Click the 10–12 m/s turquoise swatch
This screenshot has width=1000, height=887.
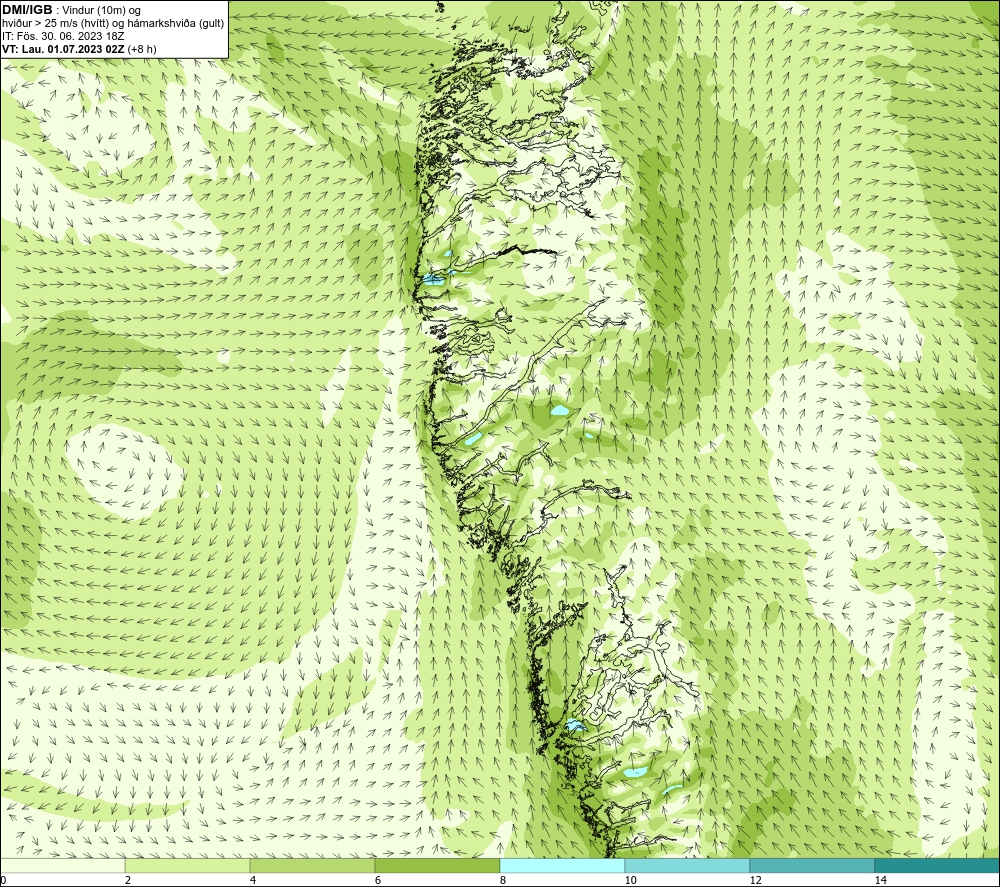click(688, 865)
